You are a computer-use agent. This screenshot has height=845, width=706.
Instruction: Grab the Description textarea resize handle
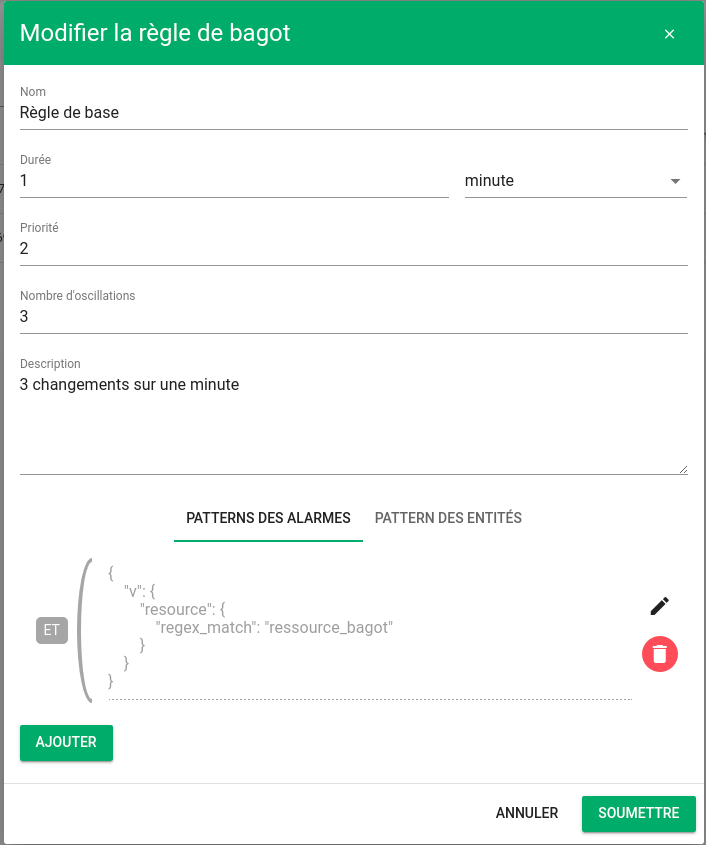[683, 470]
